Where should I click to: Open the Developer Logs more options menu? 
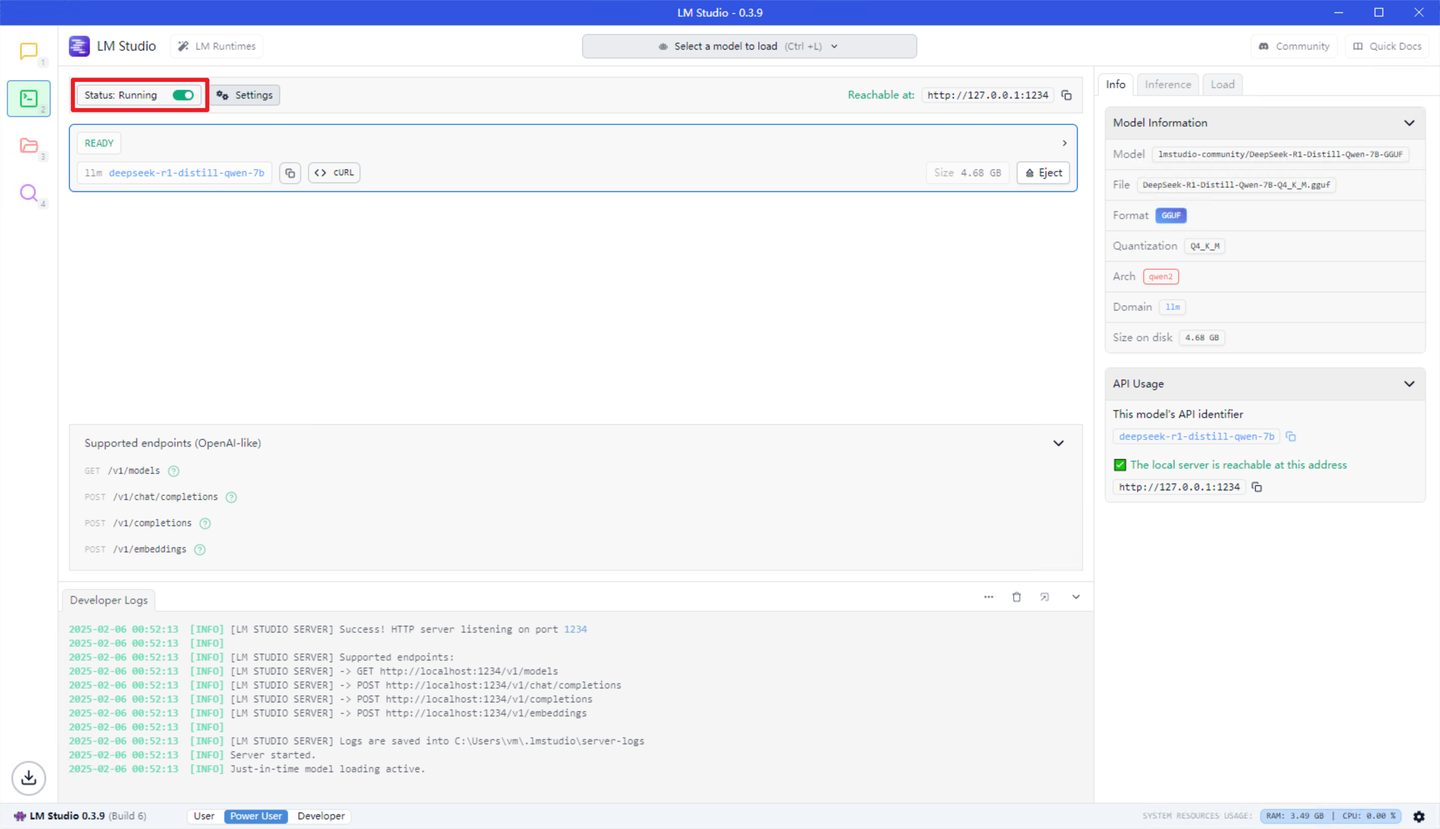pyautogui.click(x=989, y=597)
